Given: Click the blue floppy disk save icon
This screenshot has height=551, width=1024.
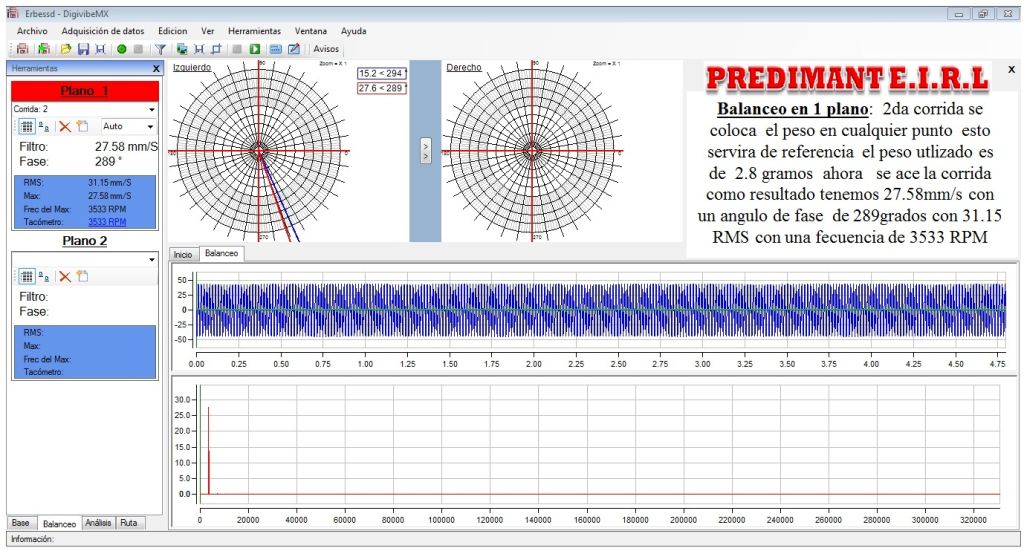Looking at the screenshot, I should pos(84,49).
